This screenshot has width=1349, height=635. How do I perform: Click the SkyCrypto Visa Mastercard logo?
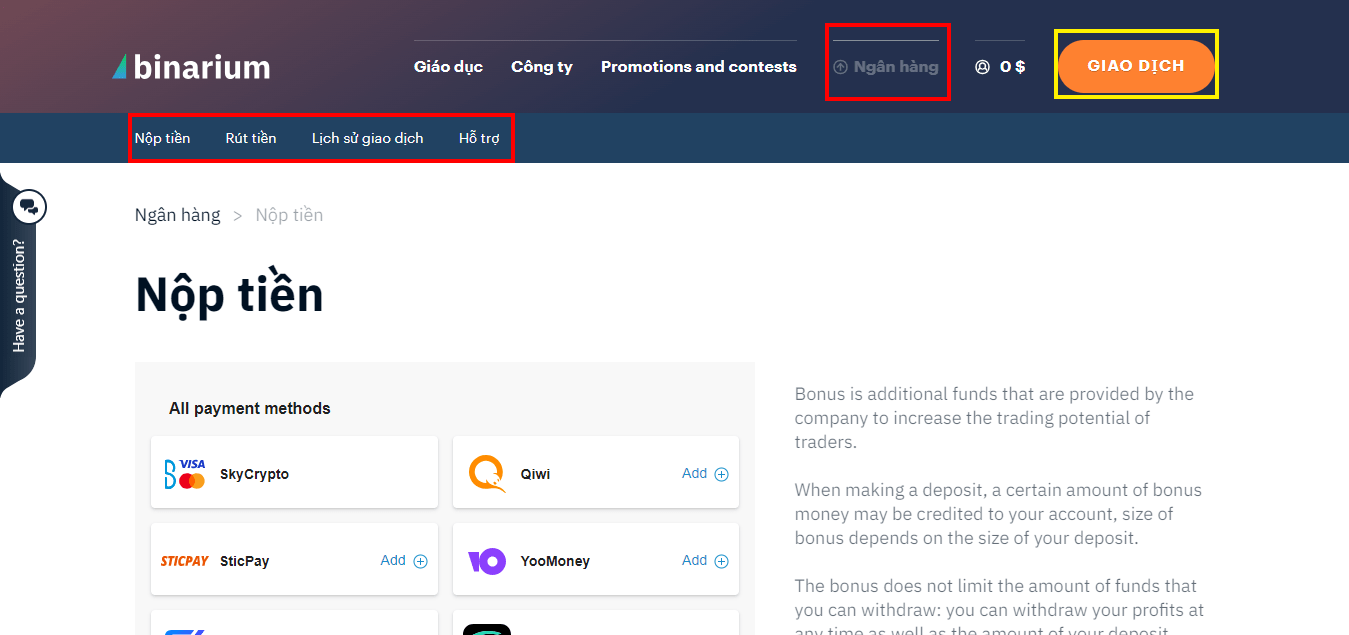tap(185, 473)
